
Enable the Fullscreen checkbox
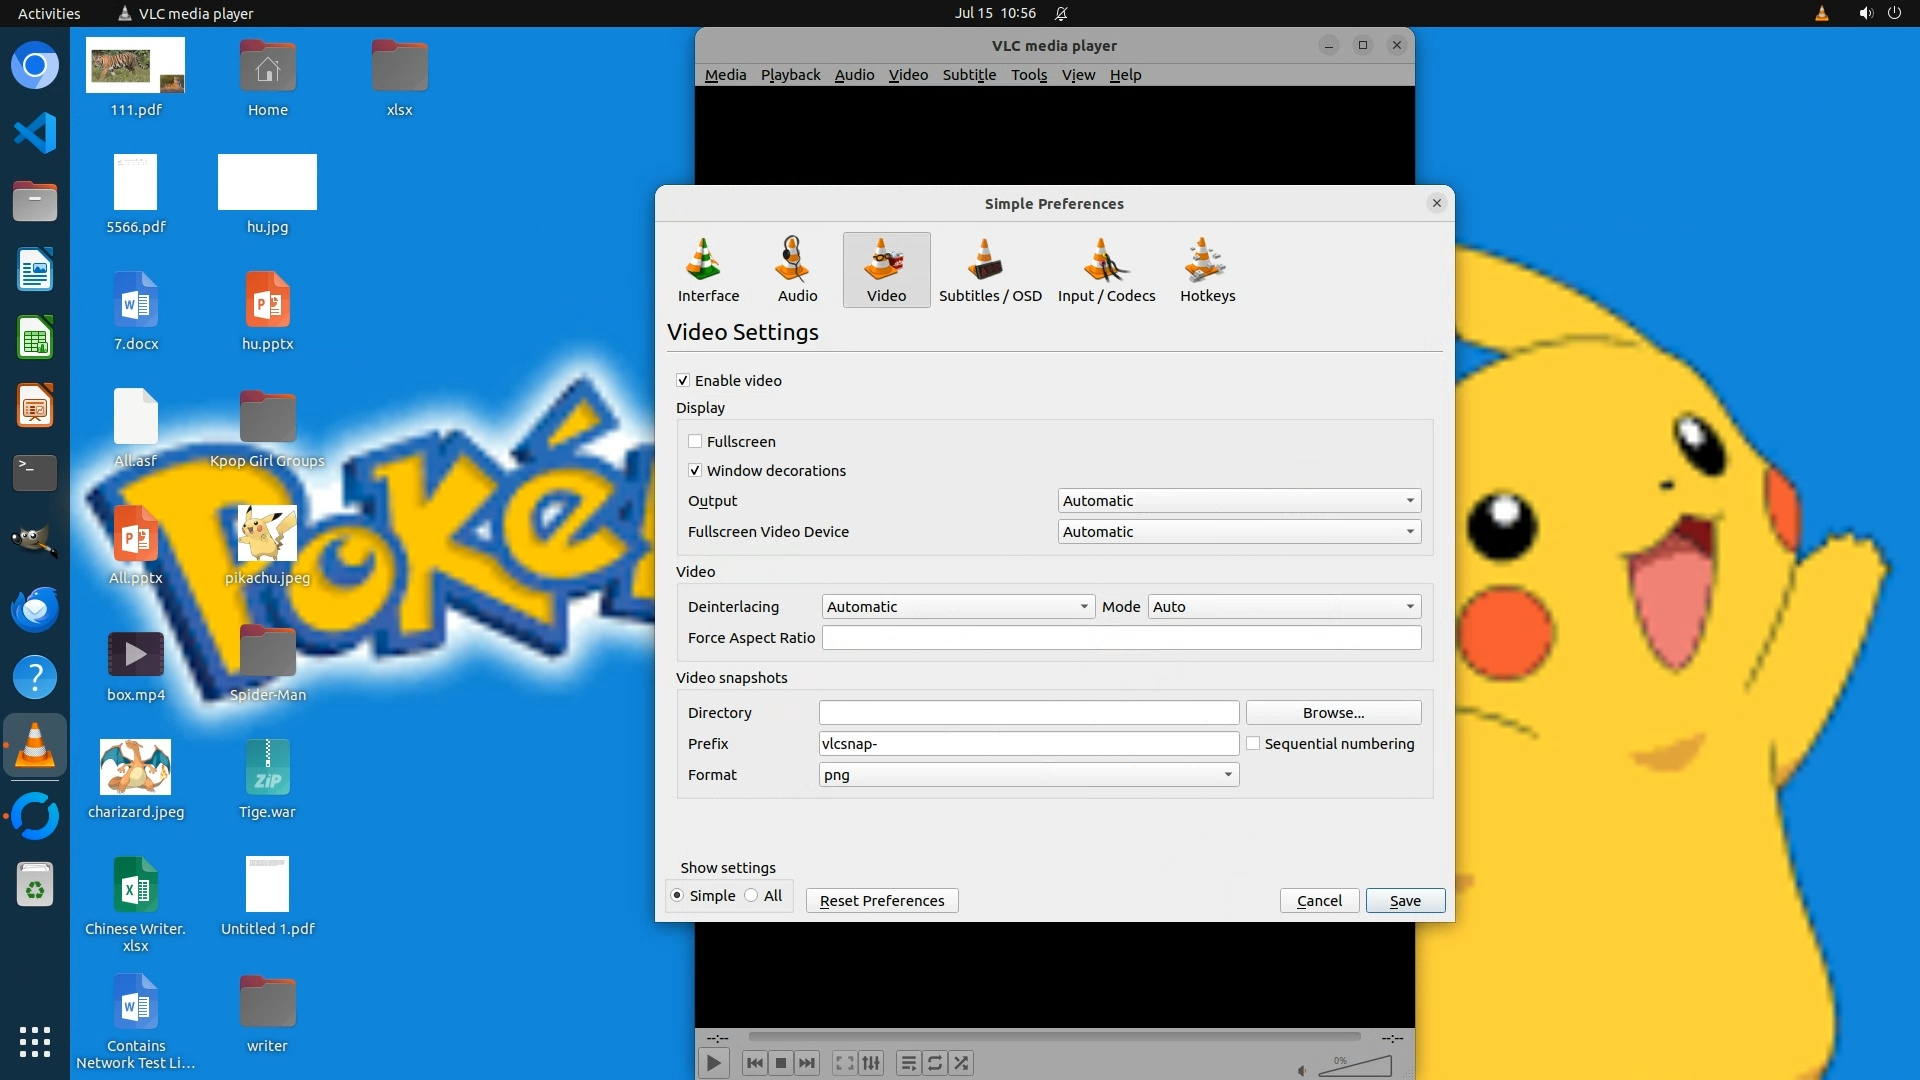[695, 442]
